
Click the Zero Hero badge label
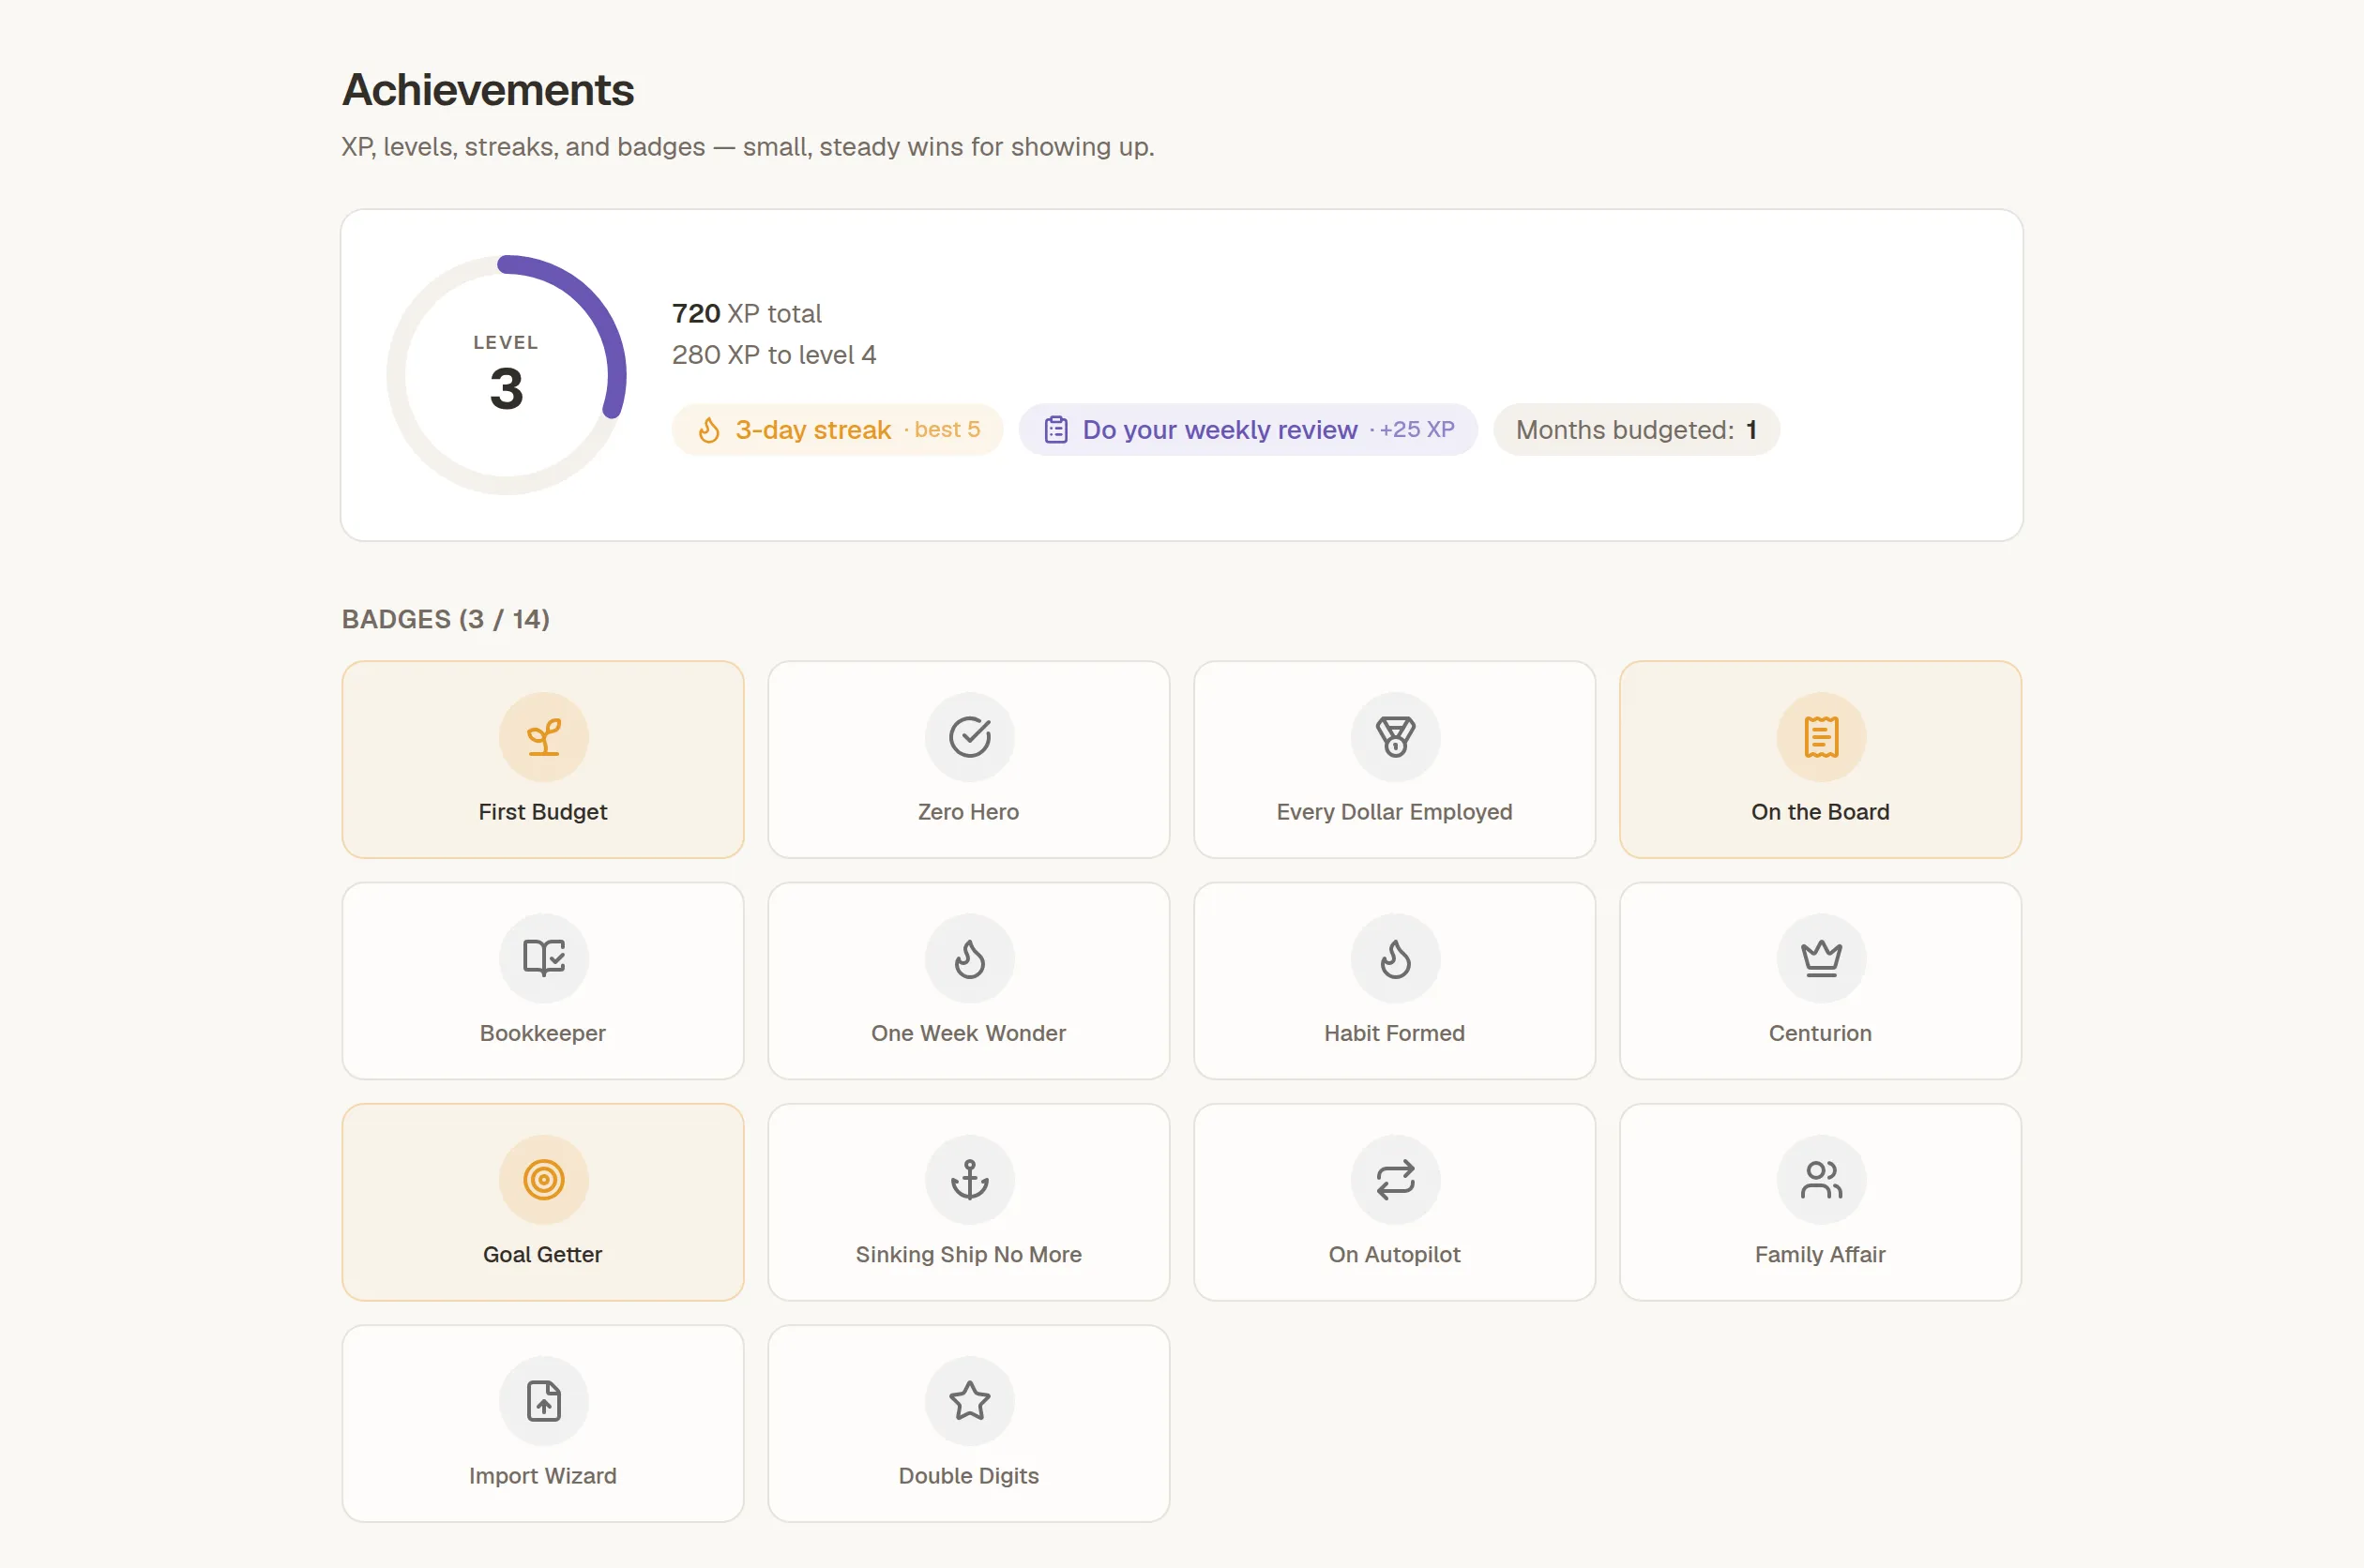click(969, 812)
